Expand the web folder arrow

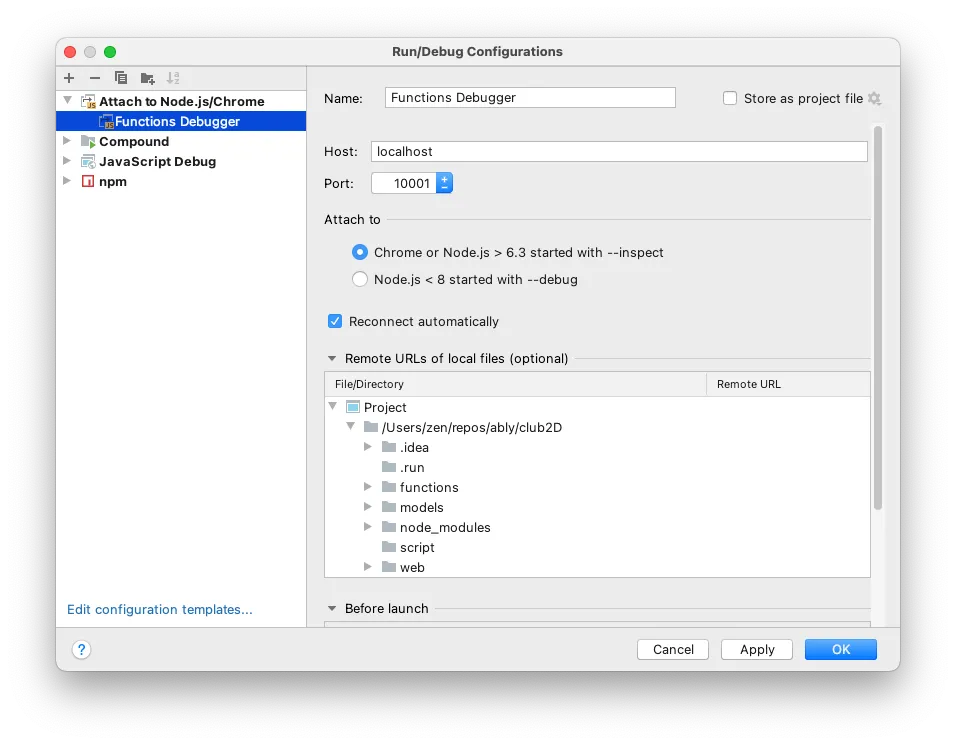click(x=368, y=566)
